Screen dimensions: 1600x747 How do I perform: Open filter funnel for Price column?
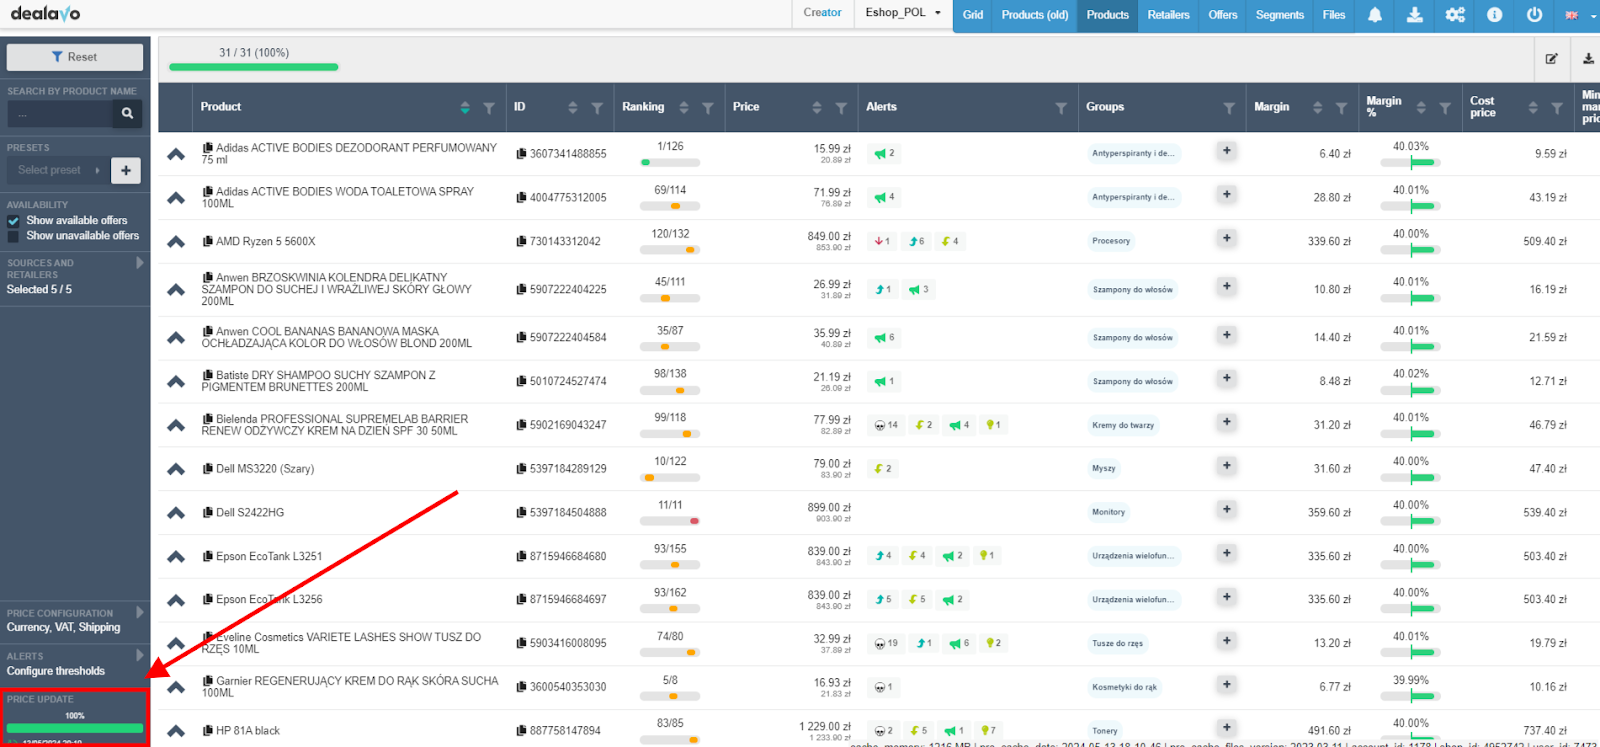pyautogui.click(x=841, y=108)
